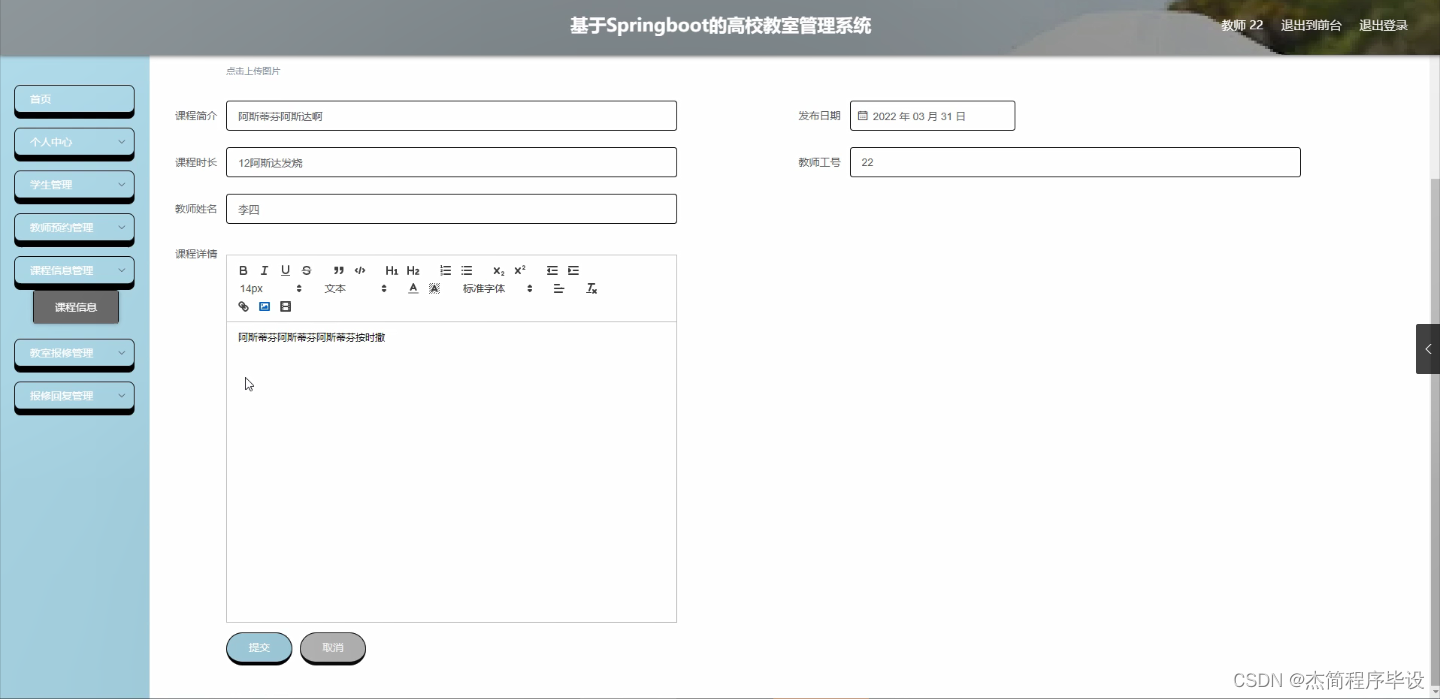Viewport: 1440px width, 699px height.
Task: Toggle bullet list formatting
Action: [x=466, y=270]
